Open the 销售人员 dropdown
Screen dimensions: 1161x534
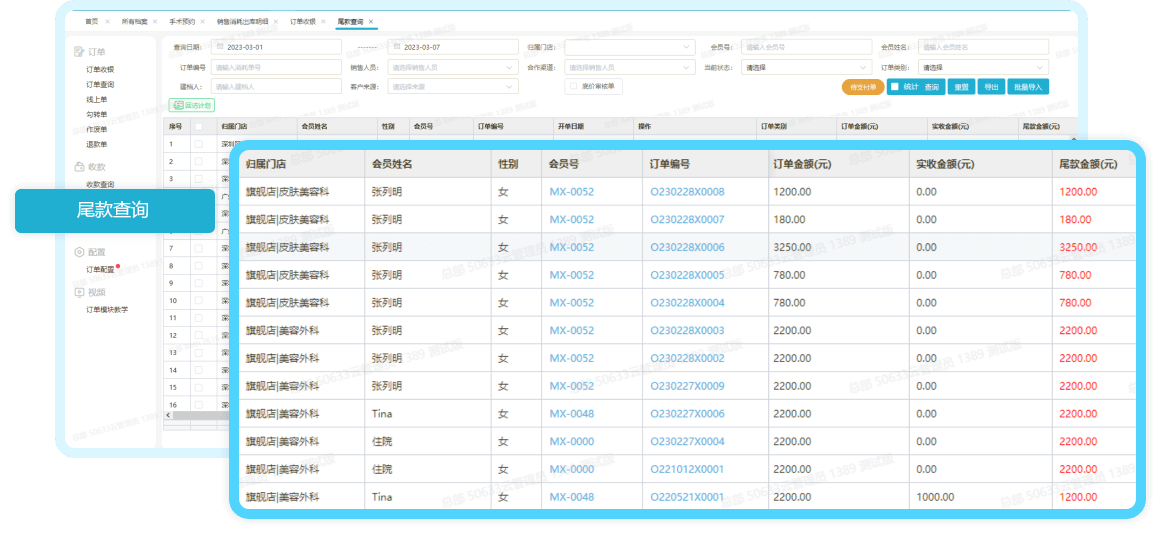(452, 67)
